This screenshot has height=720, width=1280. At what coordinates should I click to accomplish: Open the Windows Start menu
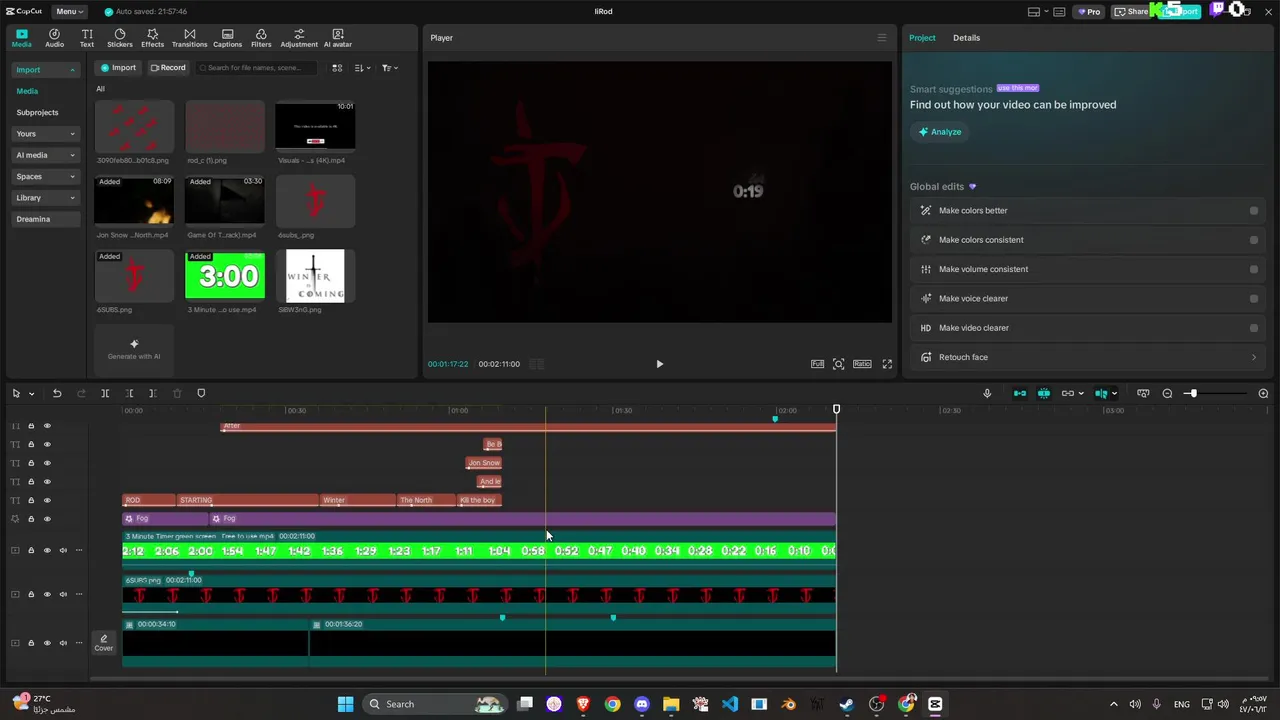tap(345, 704)
